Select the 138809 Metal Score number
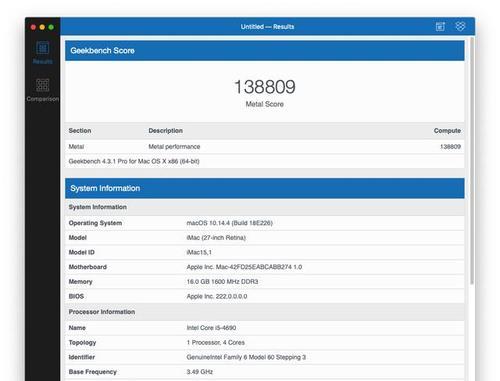The width and height of the screenshot is (500, 381). click(x=265, y=87)
